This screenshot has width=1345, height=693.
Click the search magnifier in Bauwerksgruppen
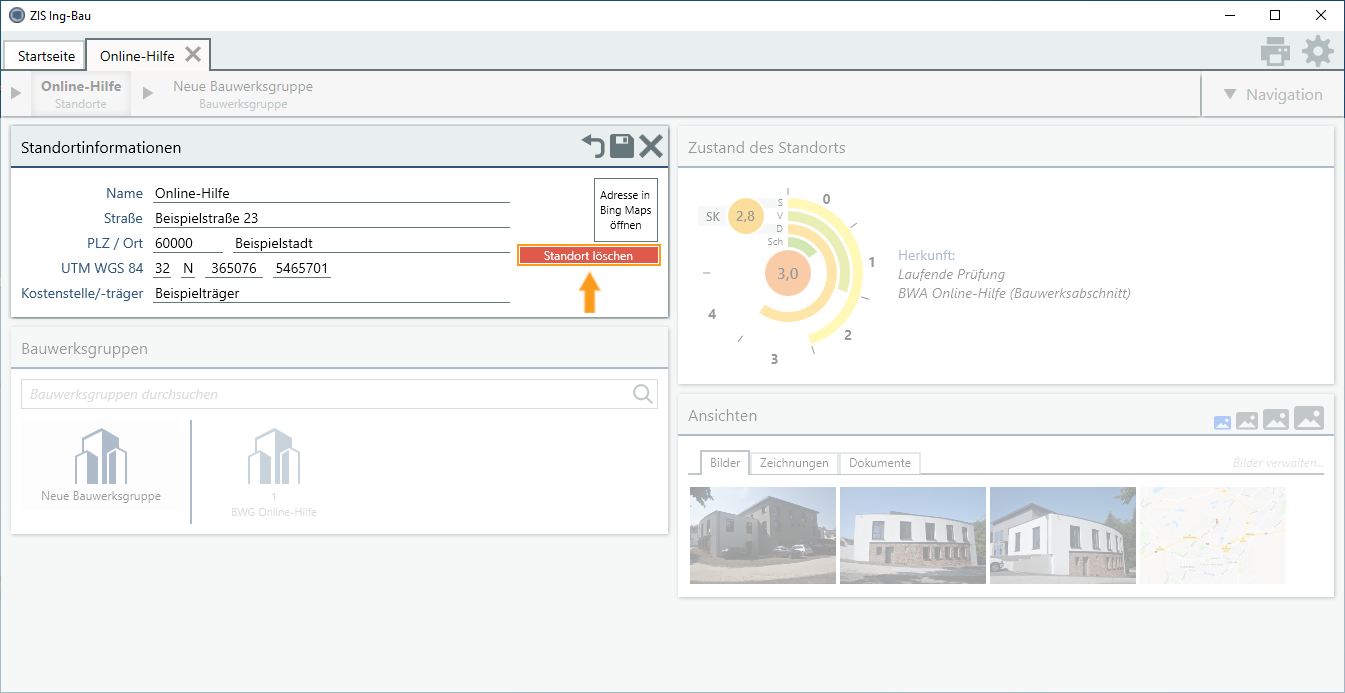coord(643,394)
